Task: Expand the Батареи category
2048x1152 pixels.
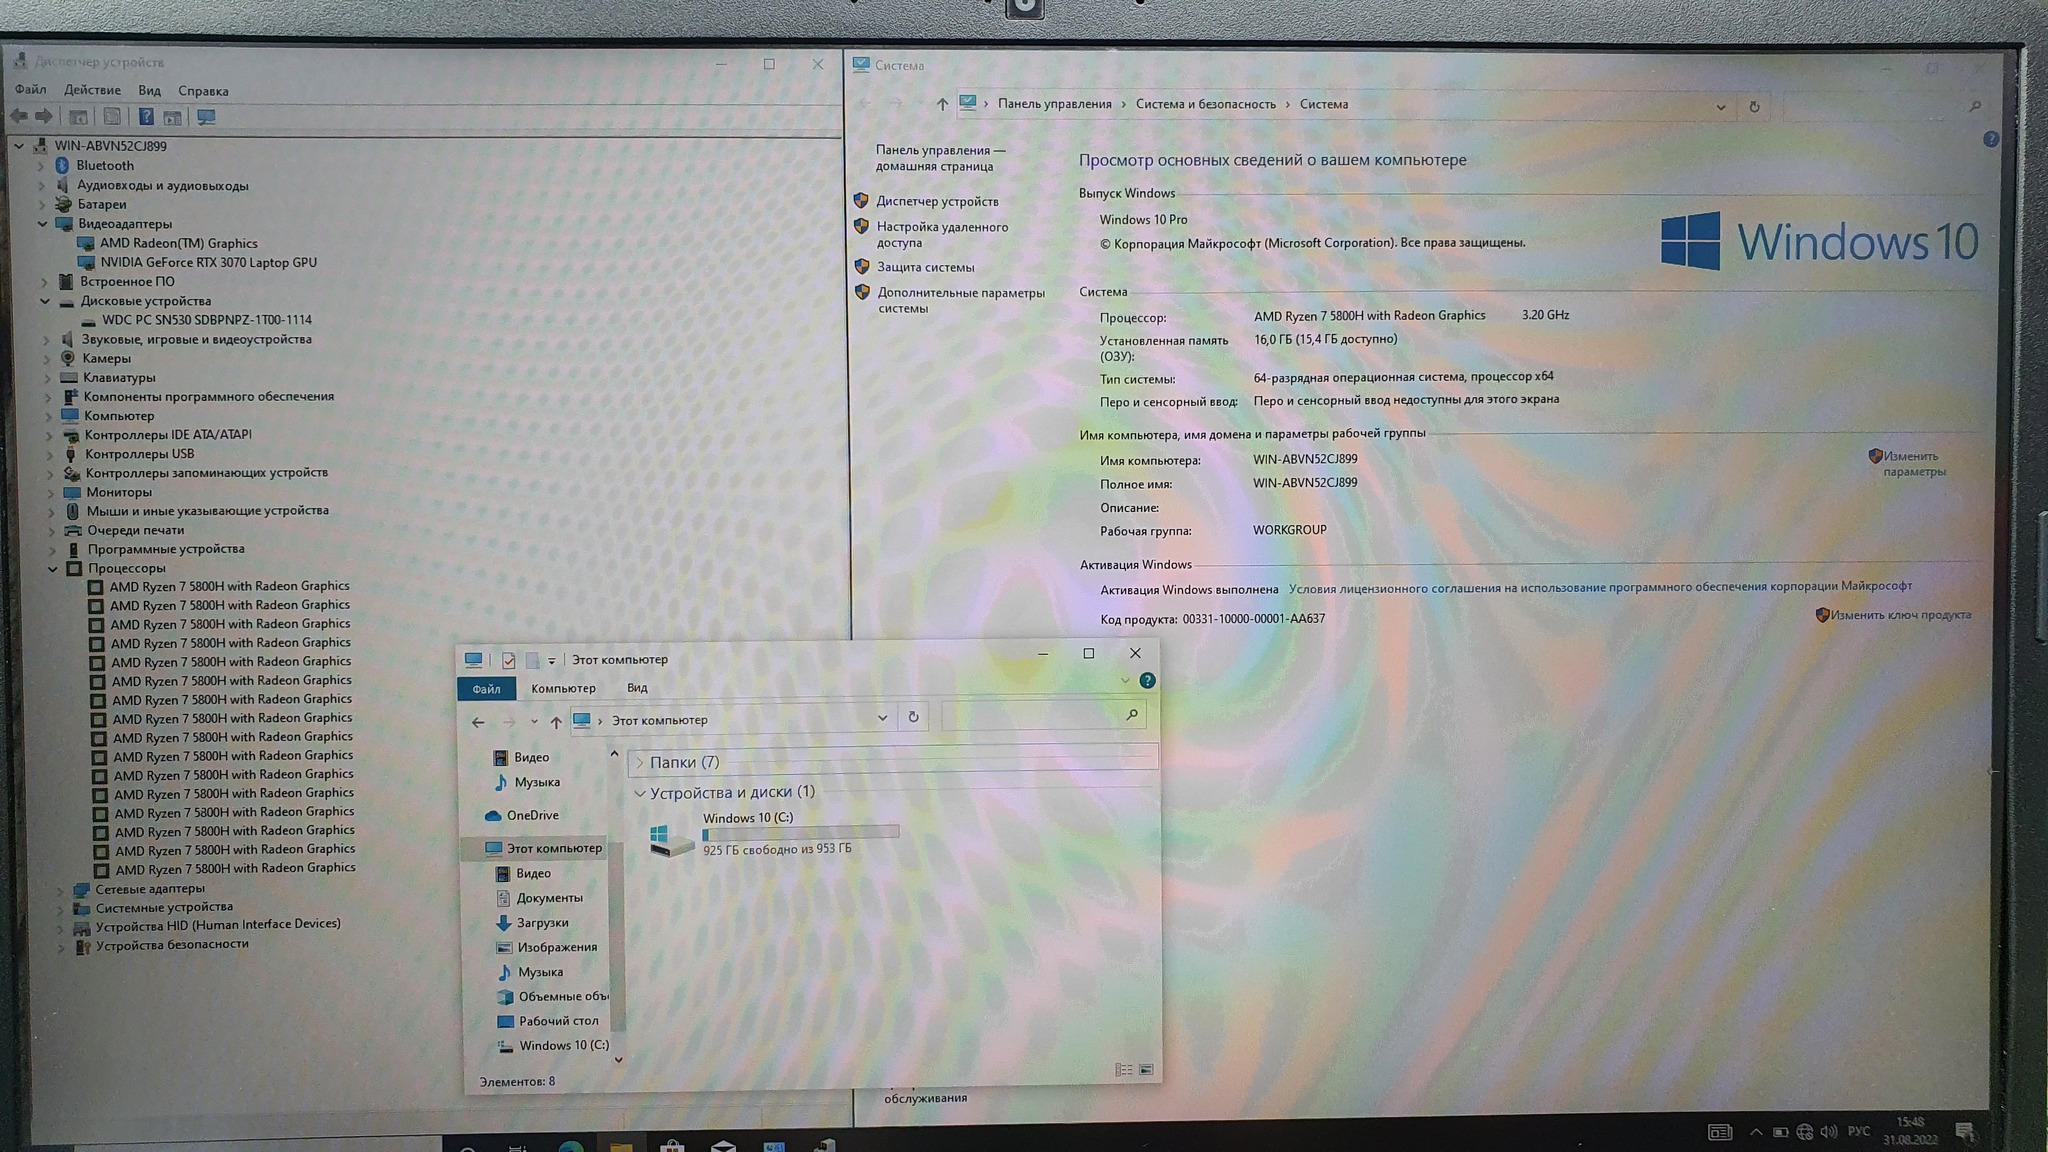Action: pyautogui.click(x=42, y=204)
